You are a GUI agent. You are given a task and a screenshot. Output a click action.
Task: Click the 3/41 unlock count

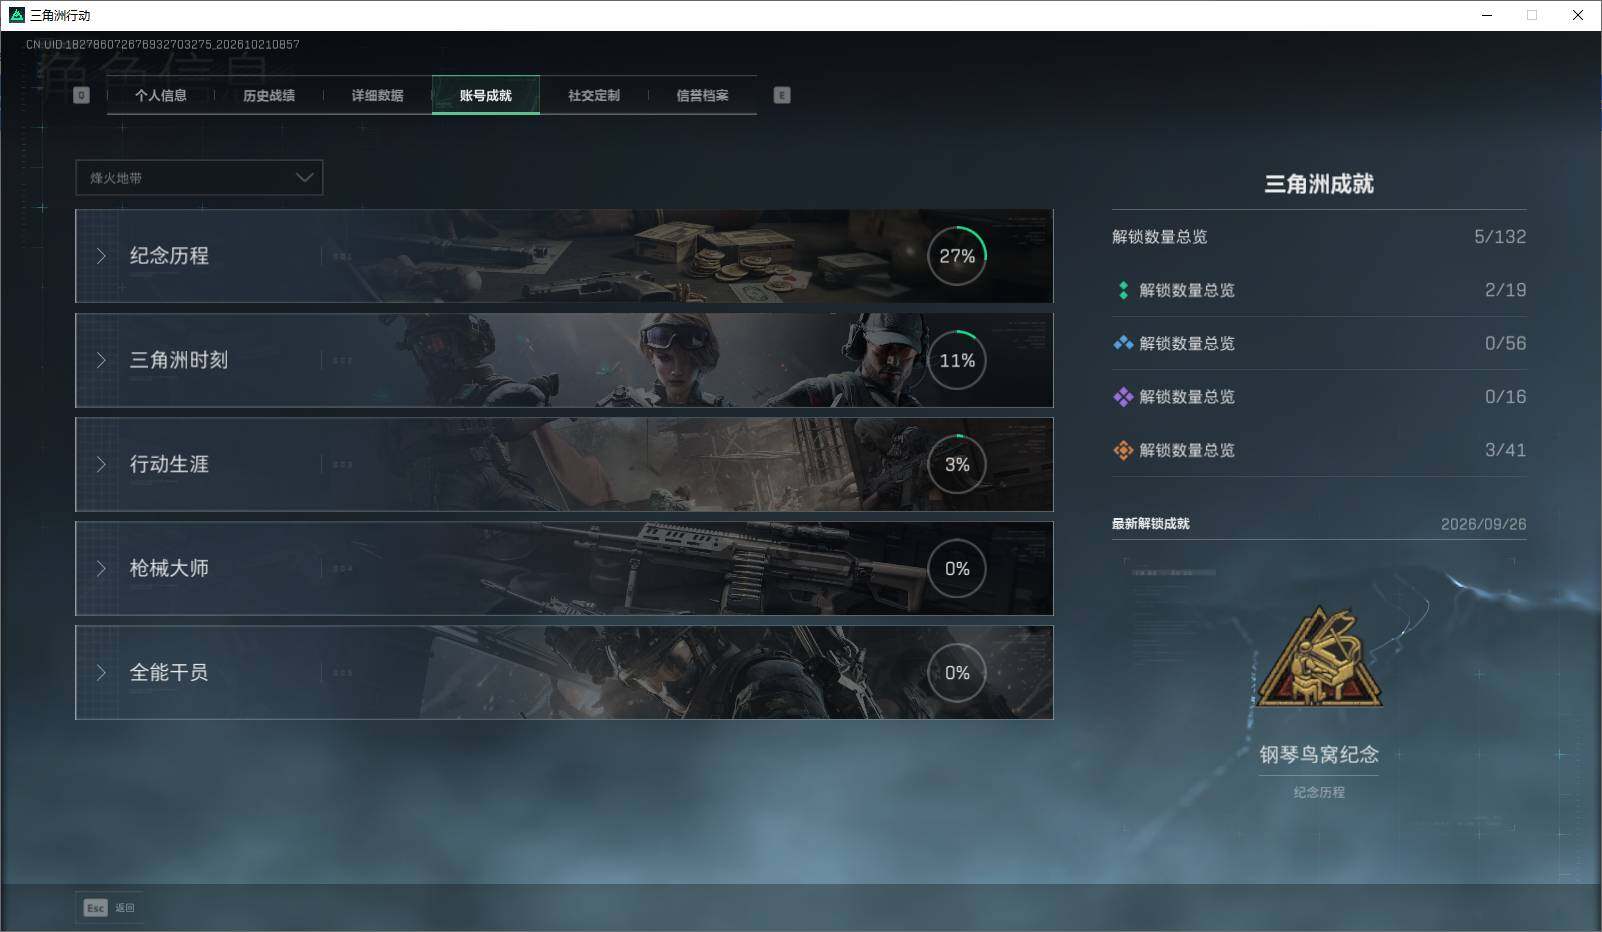pyautogui.click(x=1506, y=450)
